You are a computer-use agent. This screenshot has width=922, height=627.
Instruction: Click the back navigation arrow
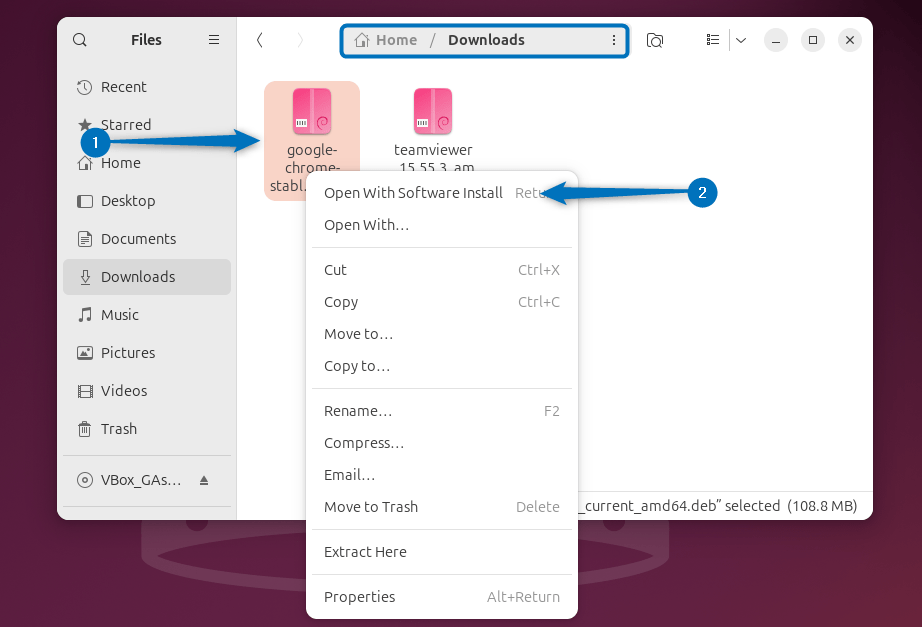pyautogui.click(x=260, y=40)
